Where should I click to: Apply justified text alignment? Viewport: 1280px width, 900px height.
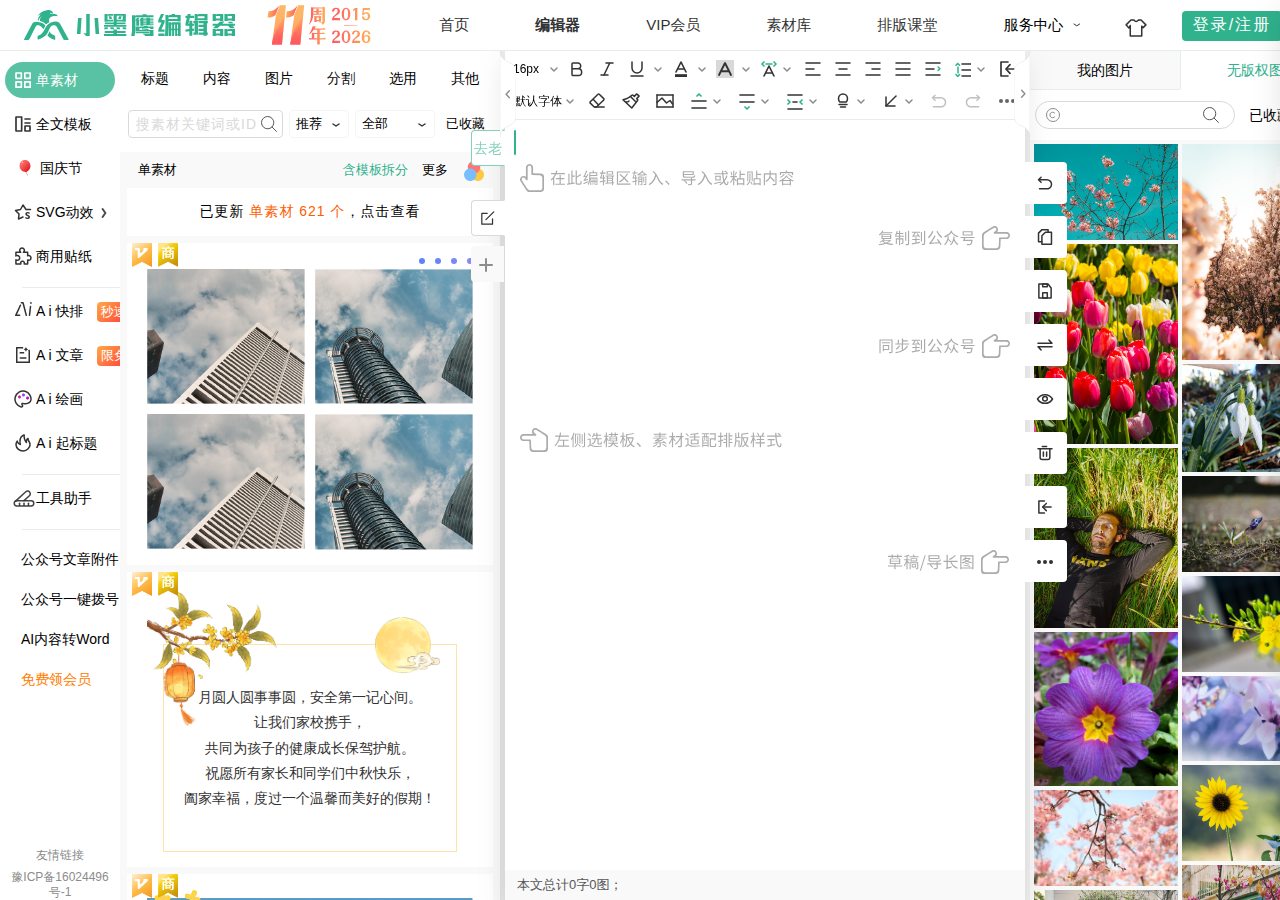pos(903,69)
